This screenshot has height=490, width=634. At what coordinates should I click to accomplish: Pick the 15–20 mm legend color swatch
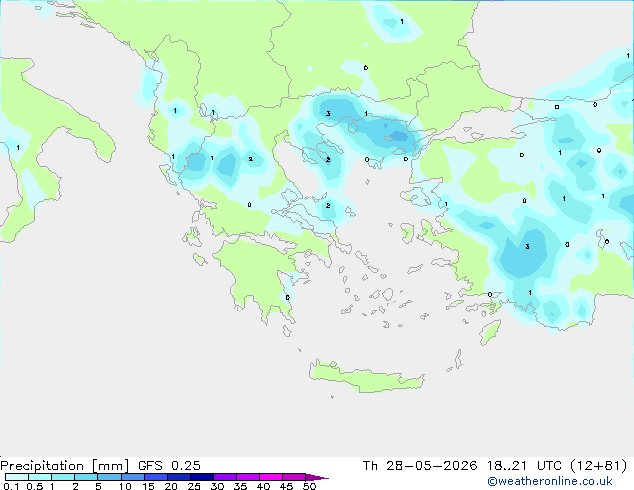155,477
